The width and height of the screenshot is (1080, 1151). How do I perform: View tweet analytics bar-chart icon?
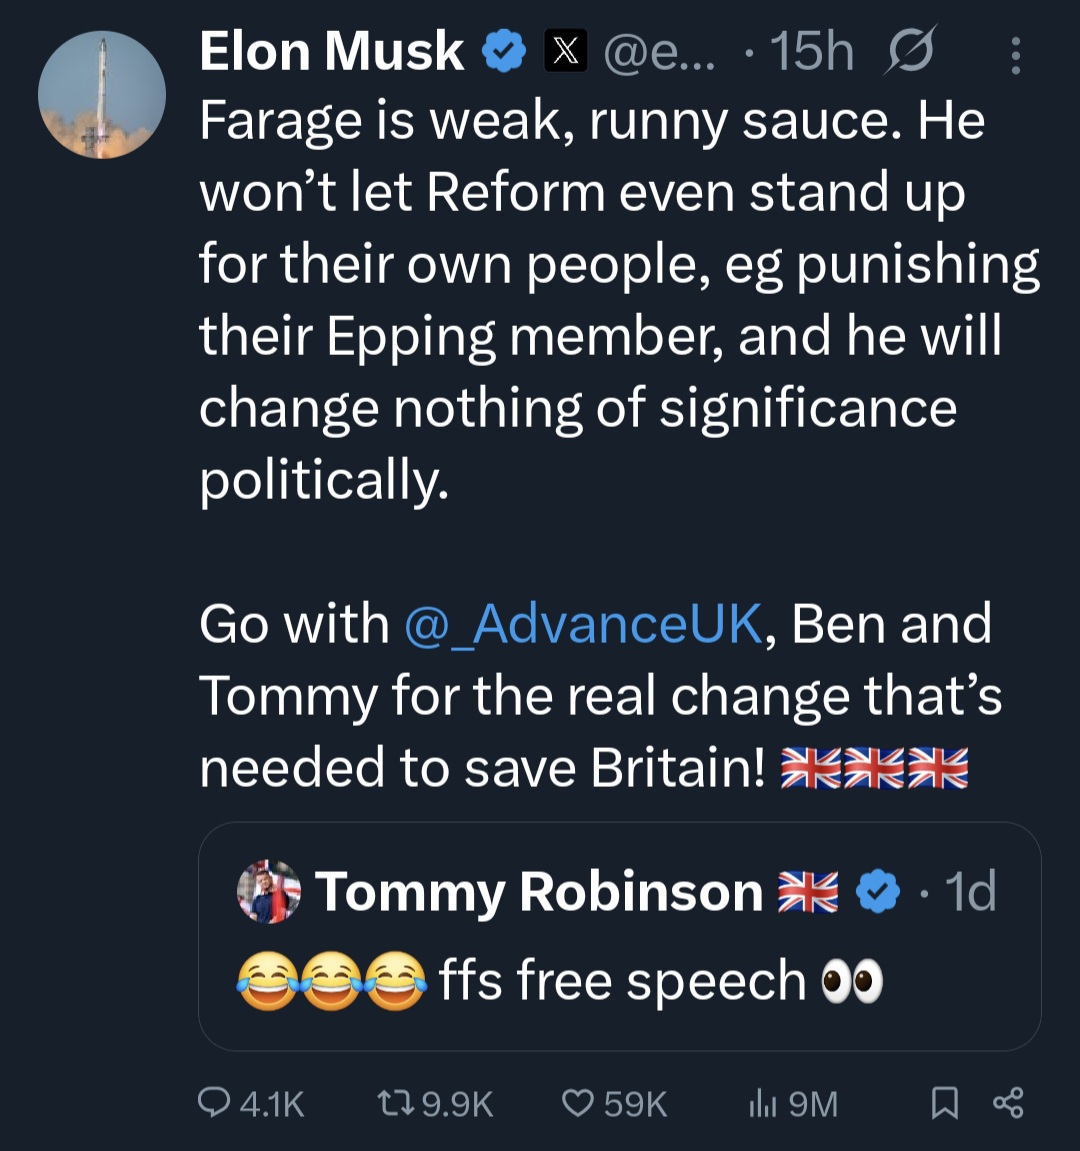click(x=763, y=1103)
